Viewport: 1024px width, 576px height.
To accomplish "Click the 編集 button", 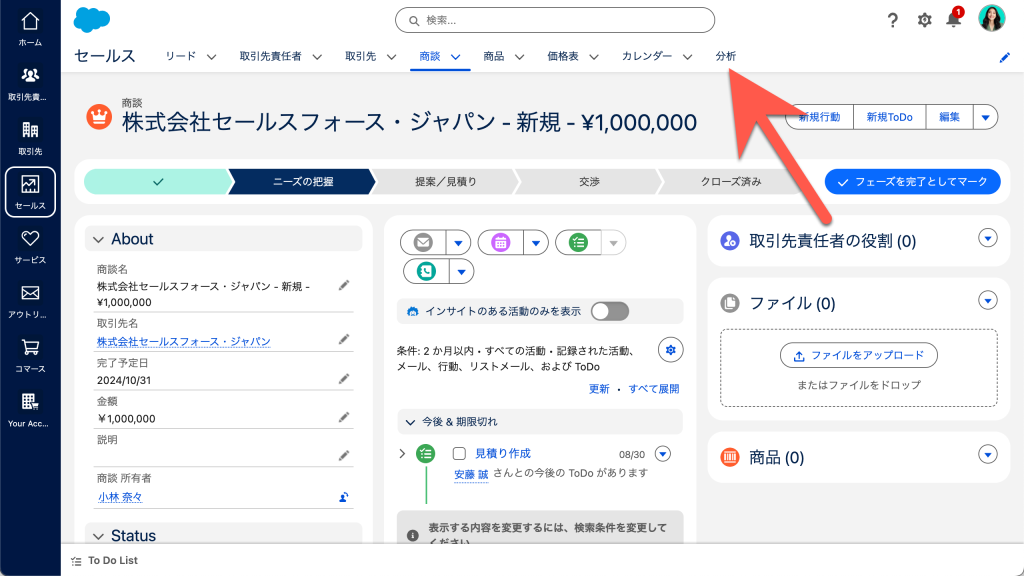I will [x=950, y=118].
